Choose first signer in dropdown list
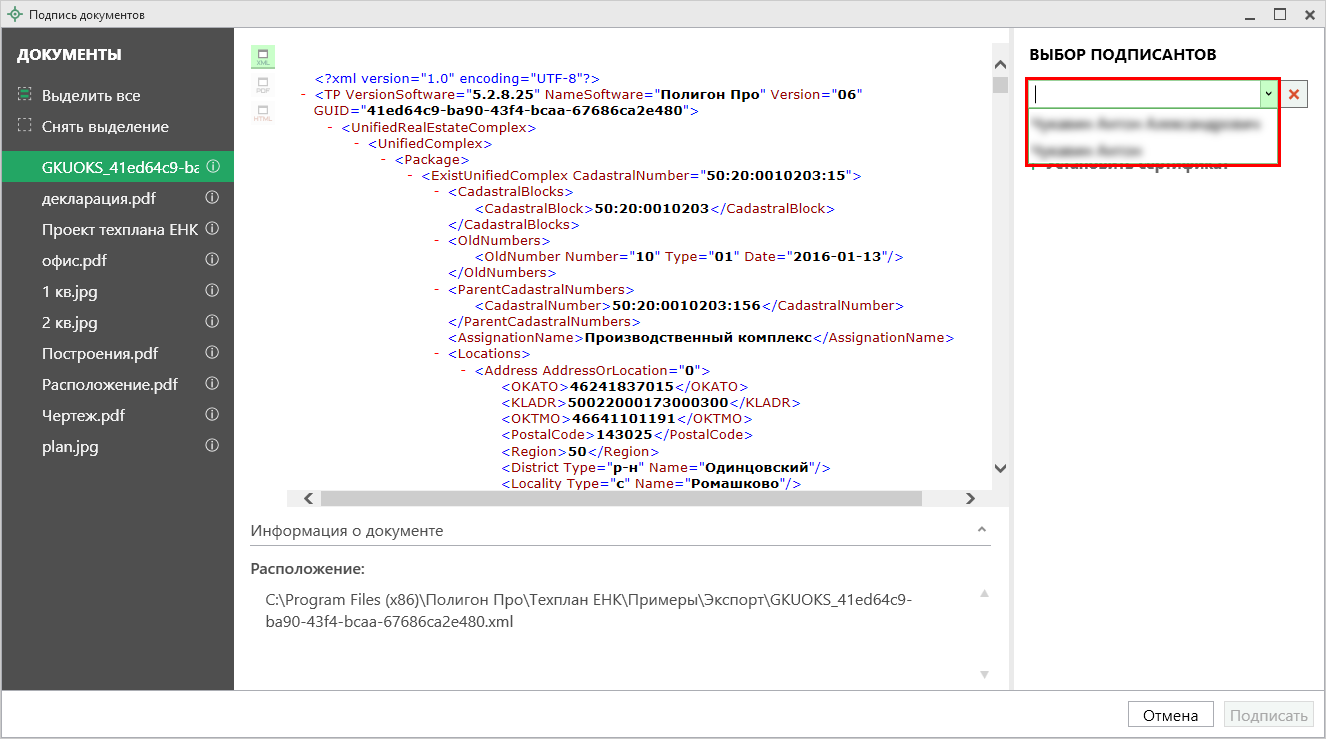 click(x=1145, y=124)
